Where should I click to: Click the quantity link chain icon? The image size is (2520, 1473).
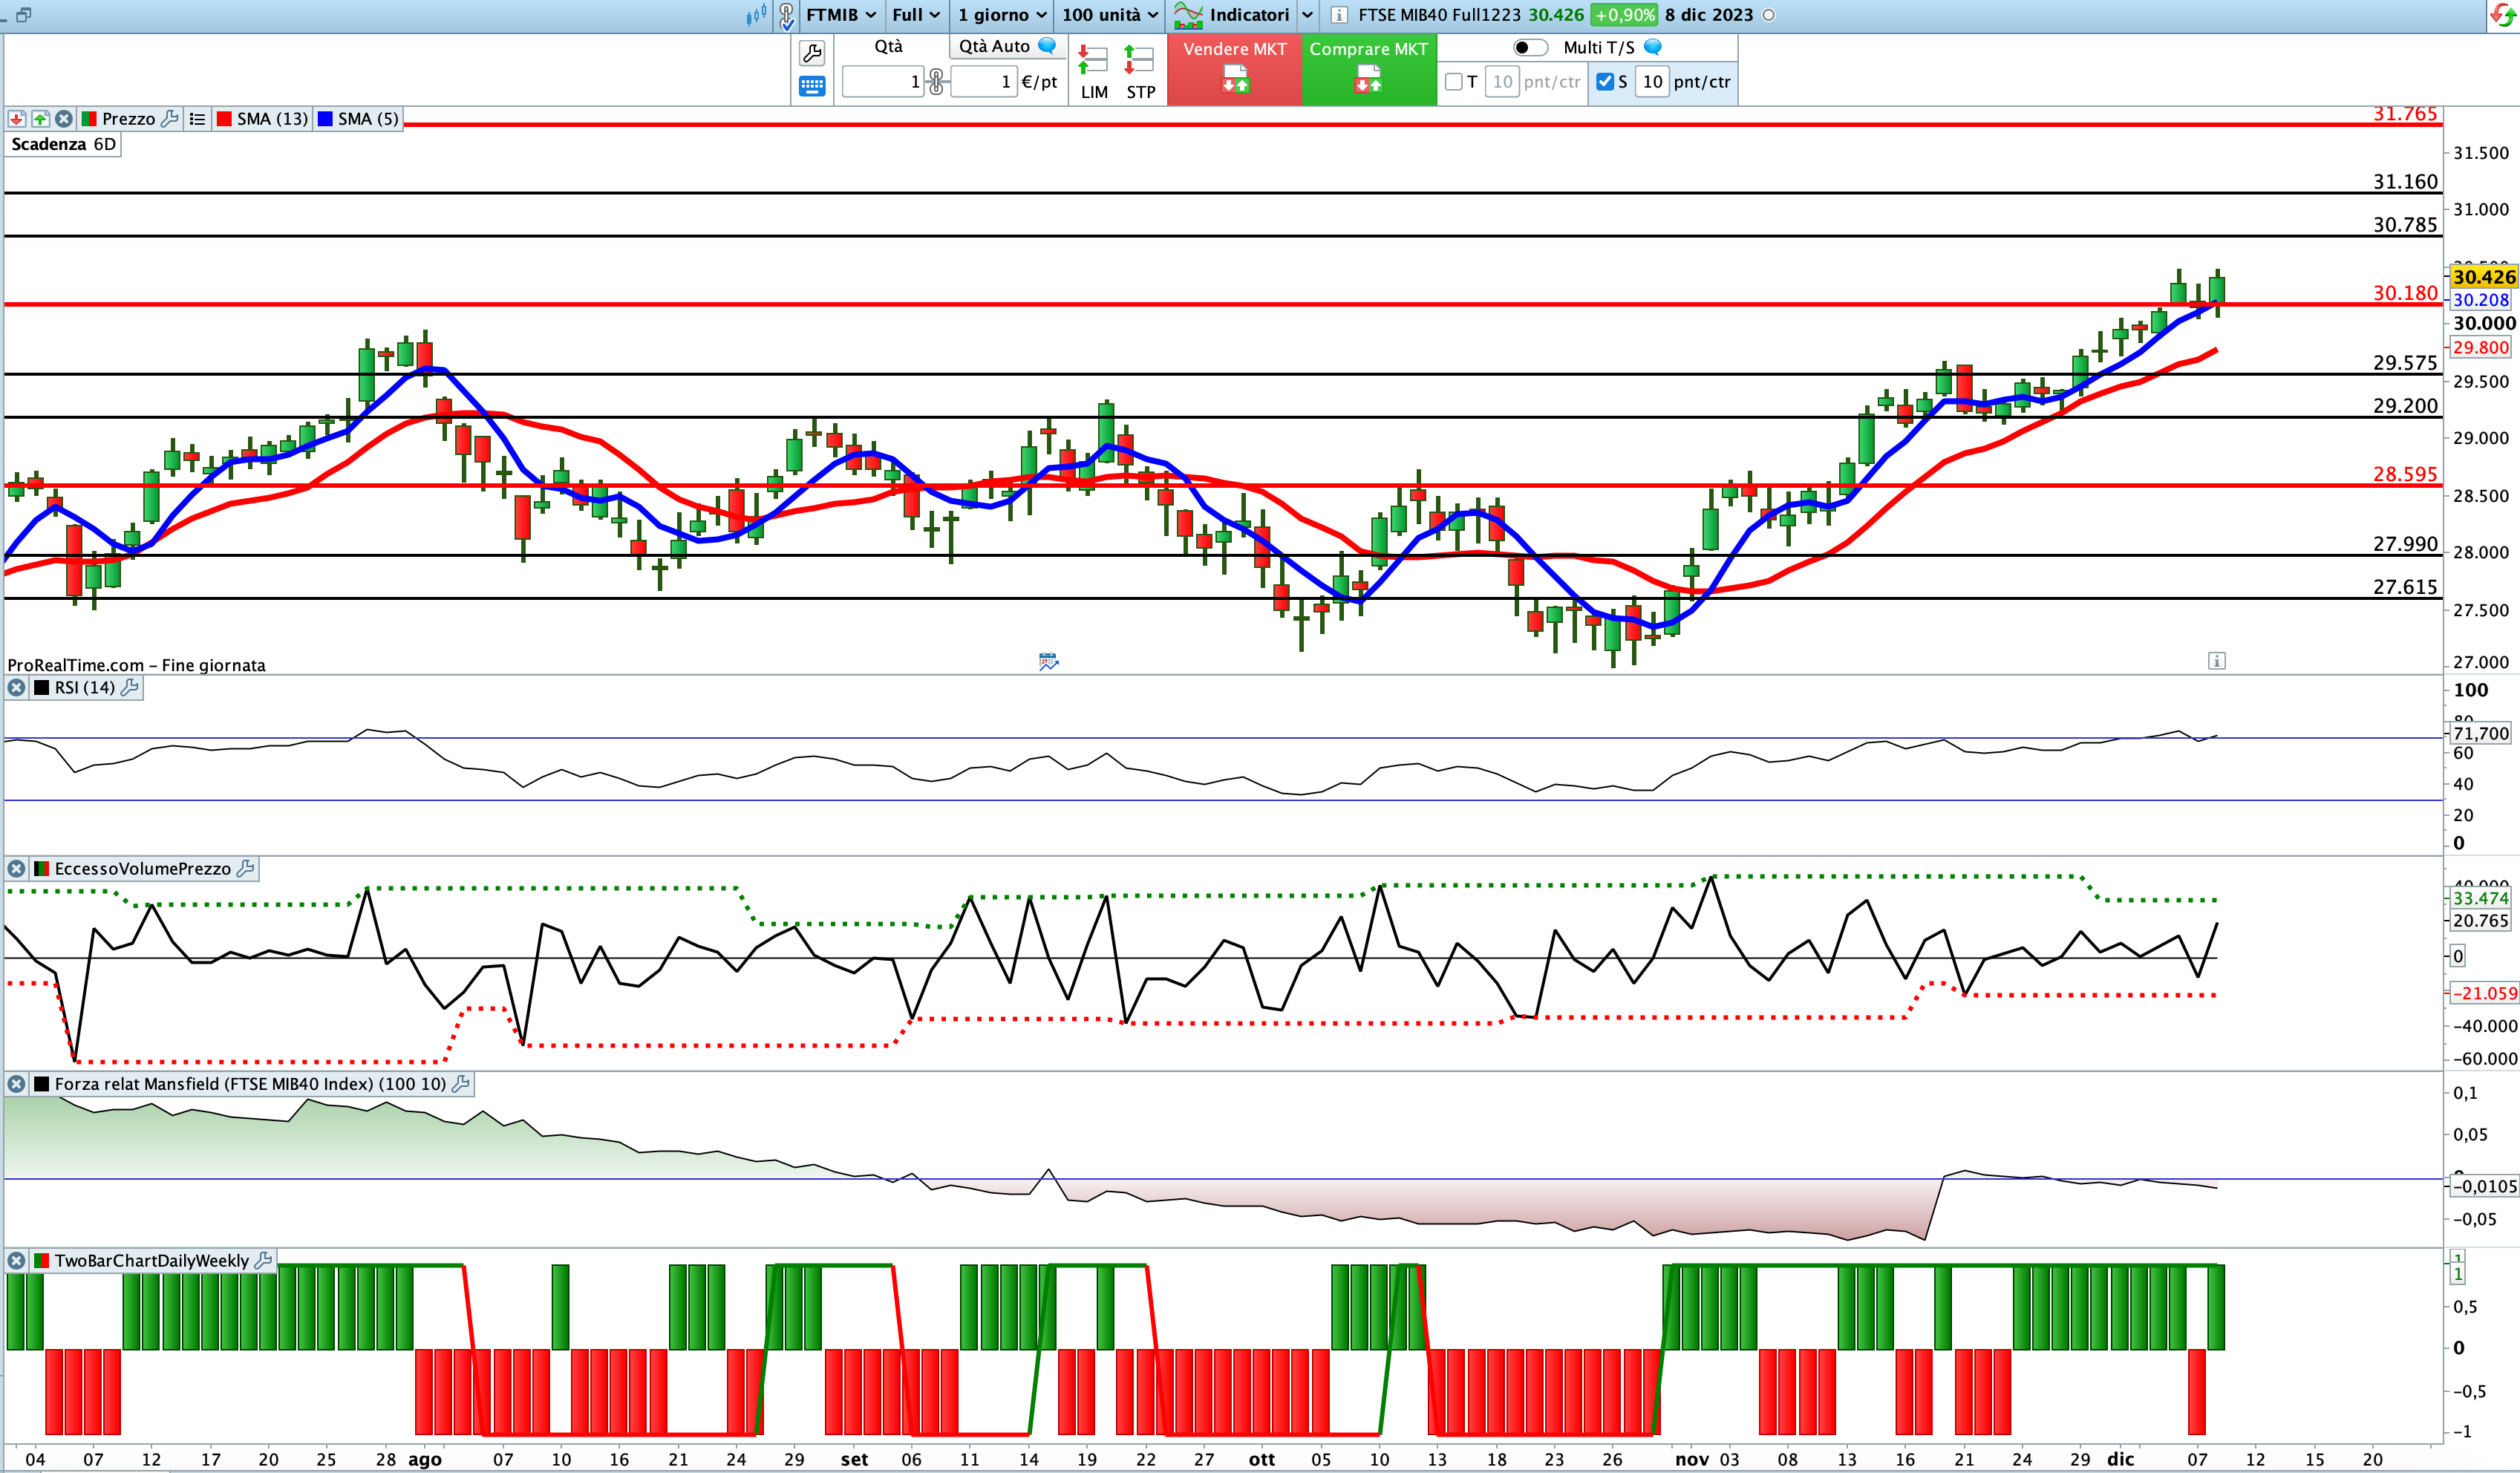(936, 82)
